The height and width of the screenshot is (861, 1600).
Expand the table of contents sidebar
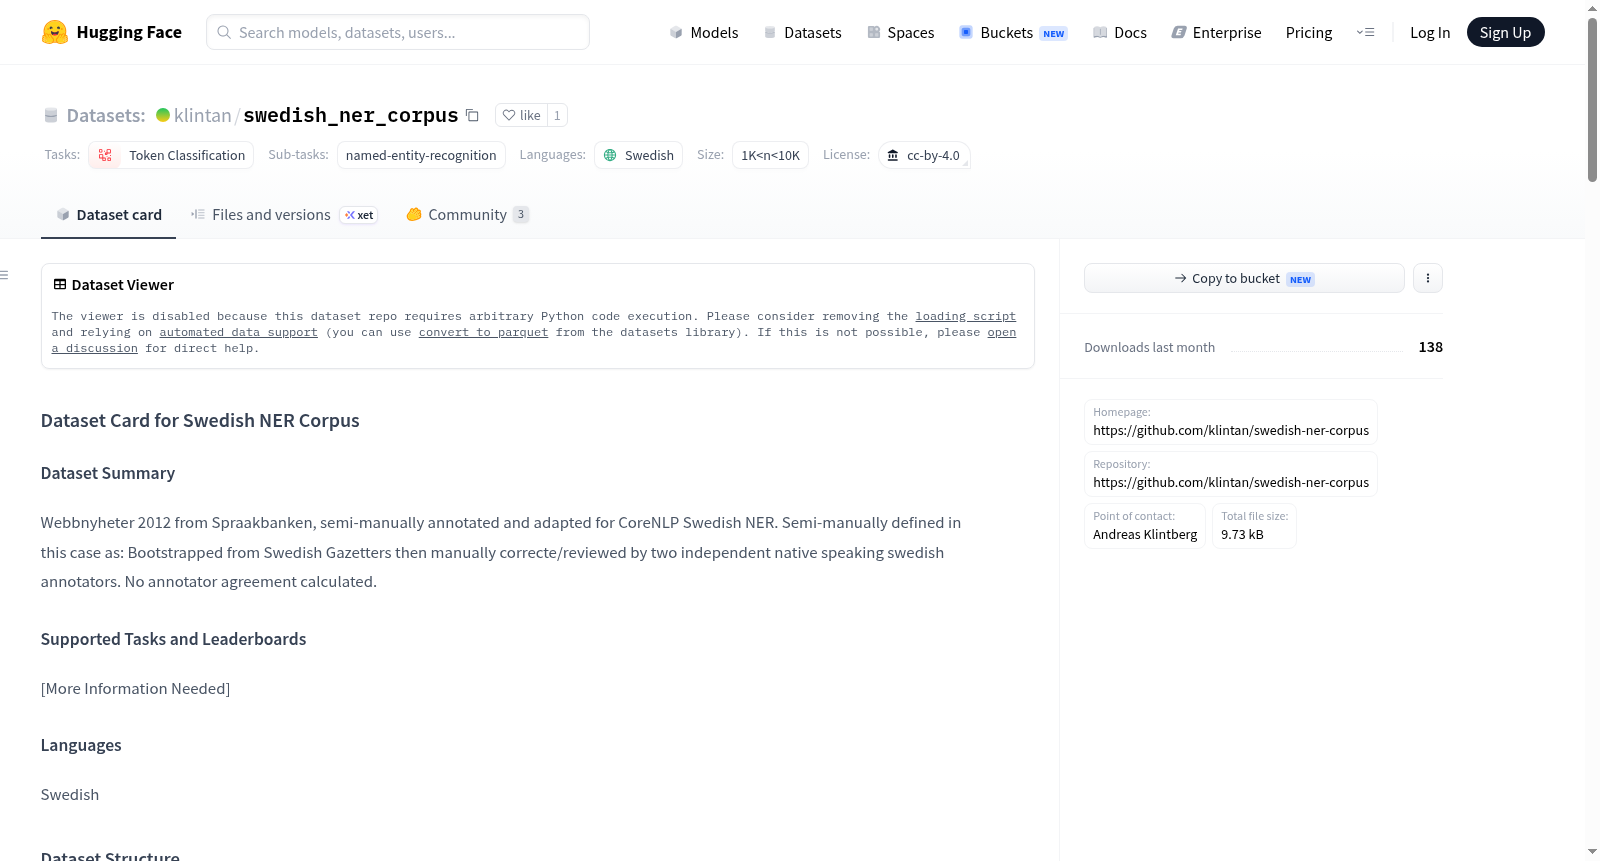pos(4,275)
